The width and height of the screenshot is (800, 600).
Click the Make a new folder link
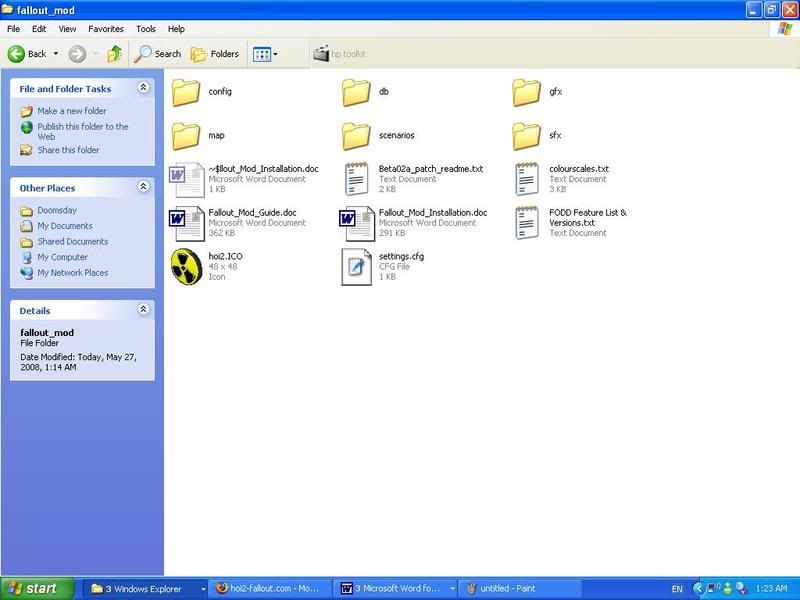point(71,111)
